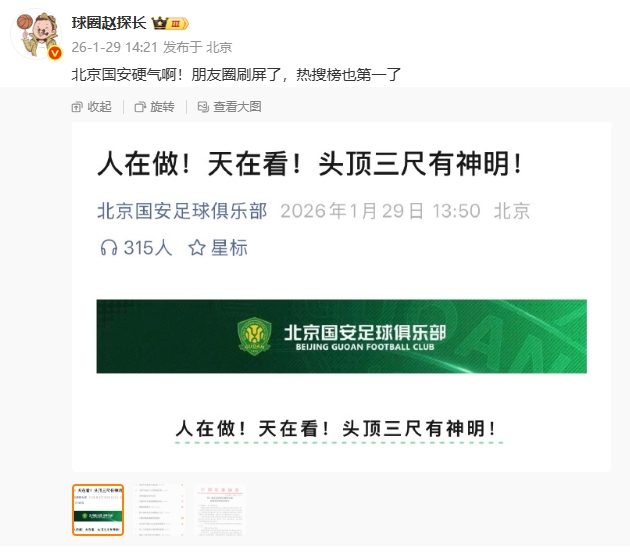Rotate the image via 旋转 label
This screenshot has width=630, height=553.
click(162, 107)
